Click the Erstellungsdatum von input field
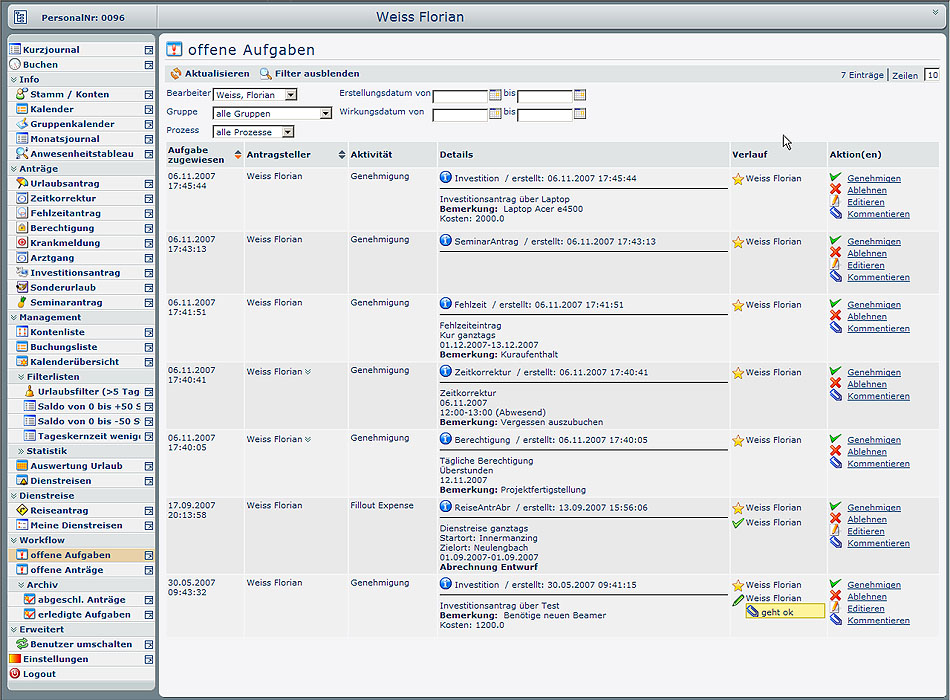This screenshot has height=700, width=950. tap(460, 96)
